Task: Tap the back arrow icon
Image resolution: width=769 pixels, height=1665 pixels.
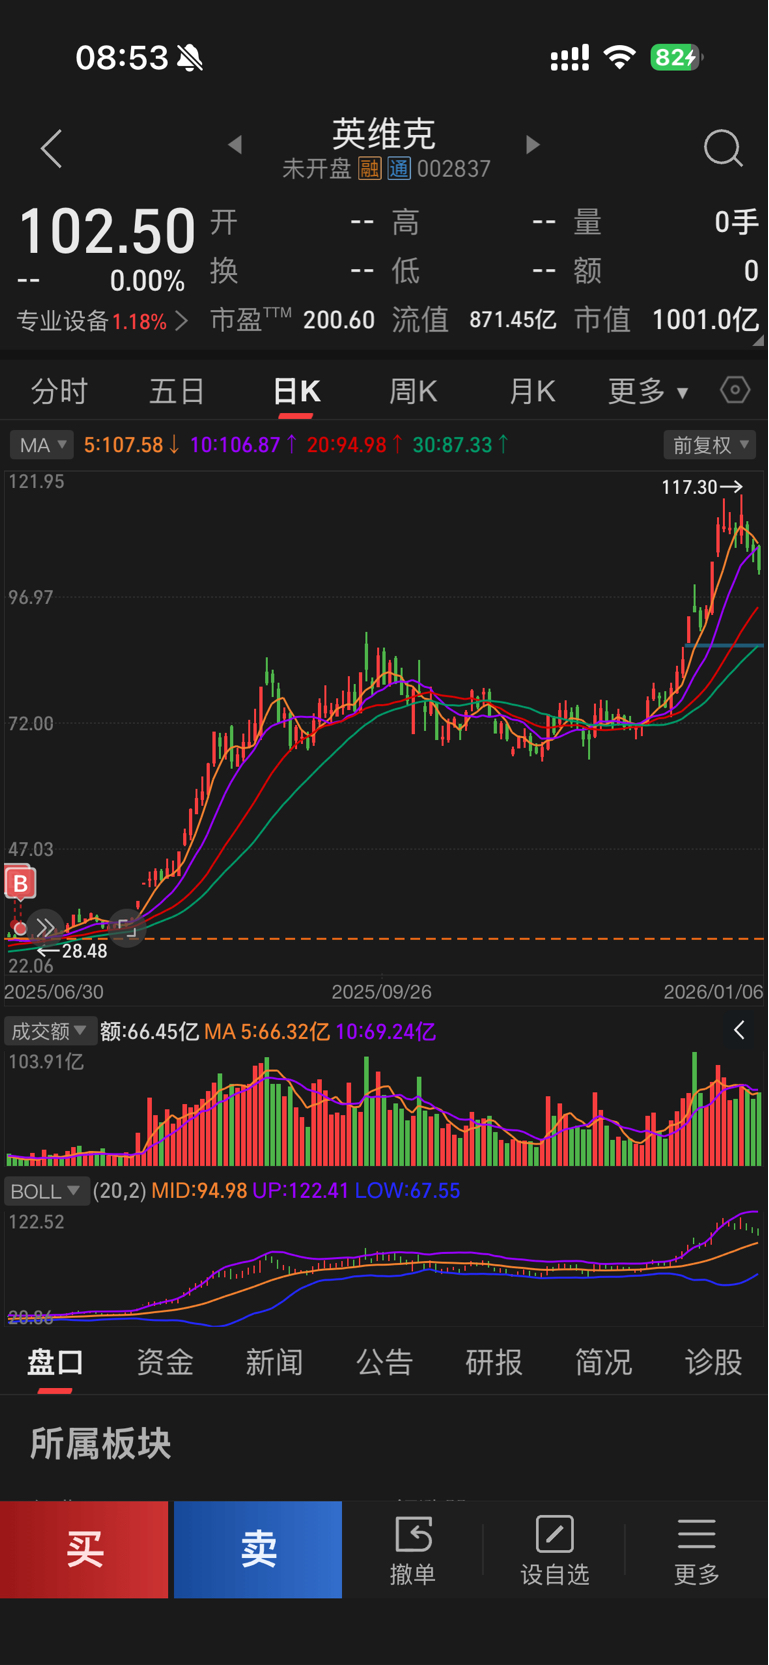Action: (52, 149)
